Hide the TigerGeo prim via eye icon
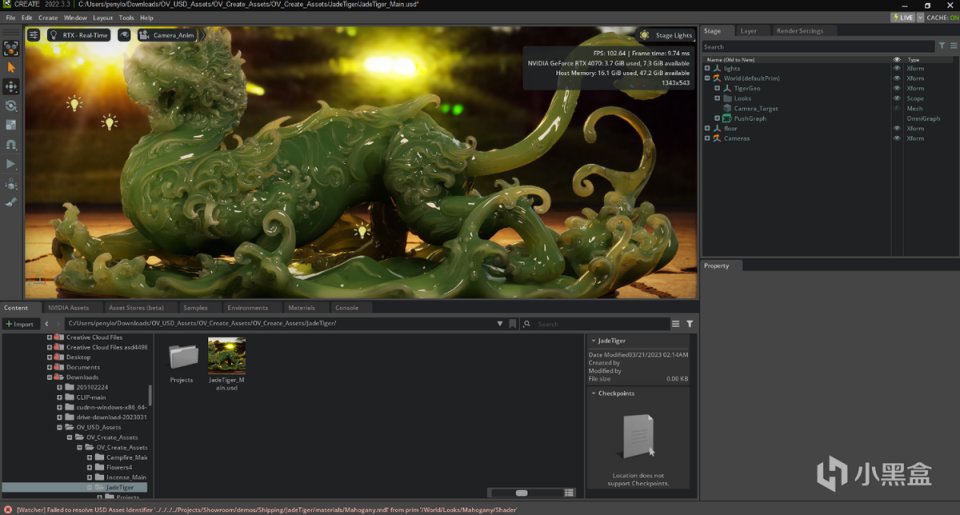Screen dimensions: 960x515 [897, 88]
